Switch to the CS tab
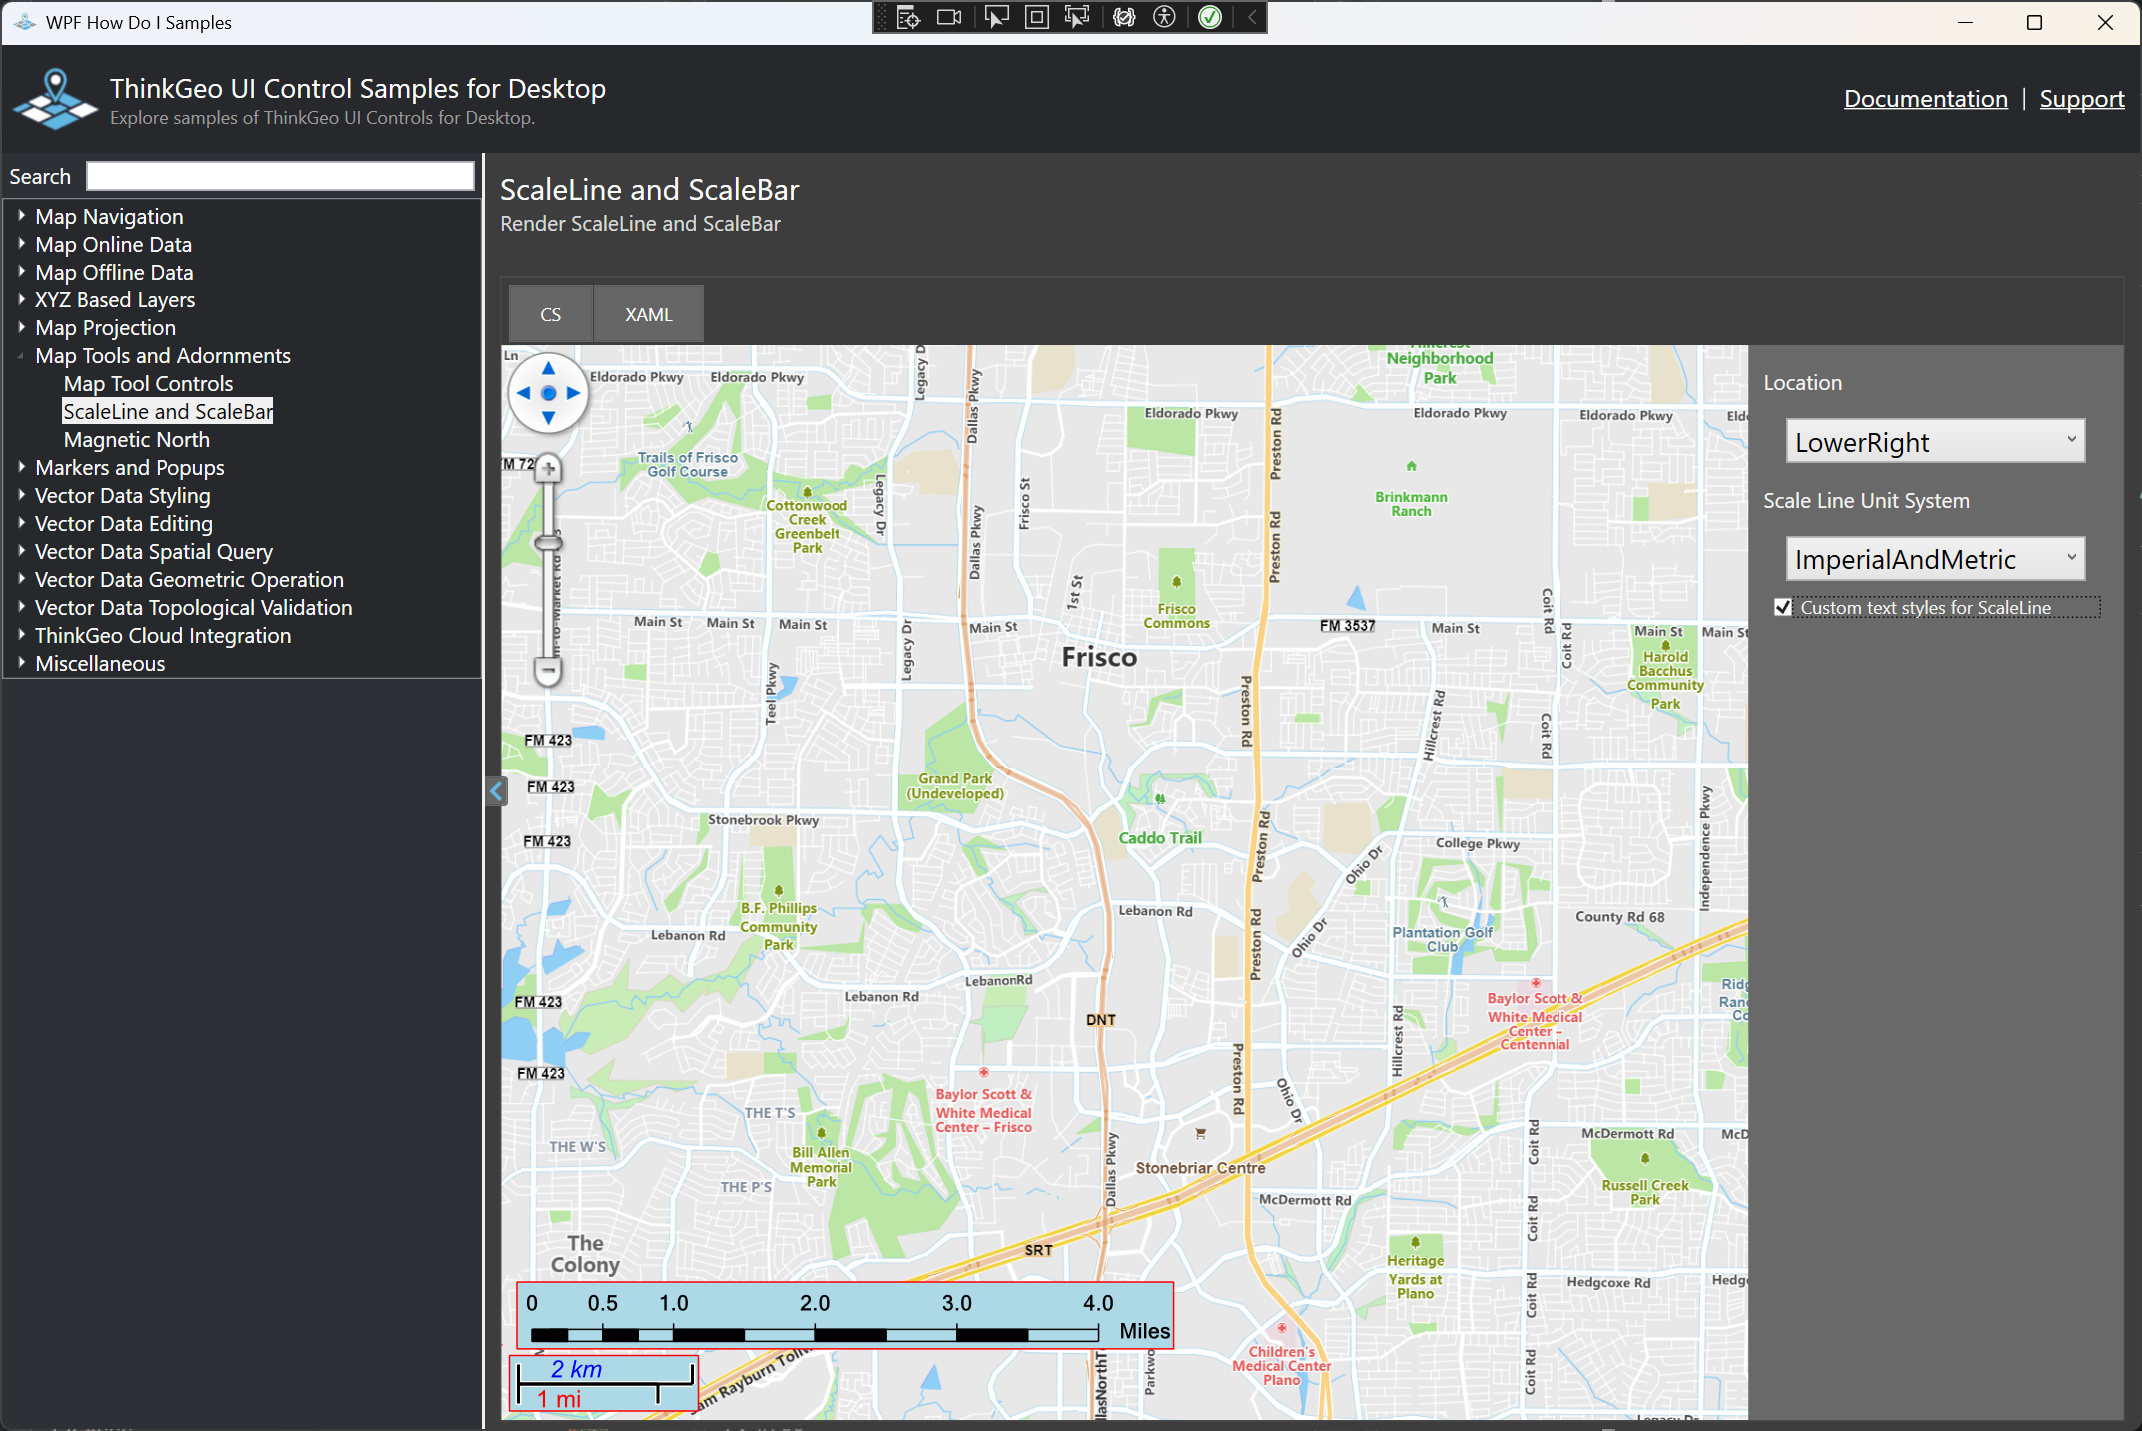 tap(550, 314)
